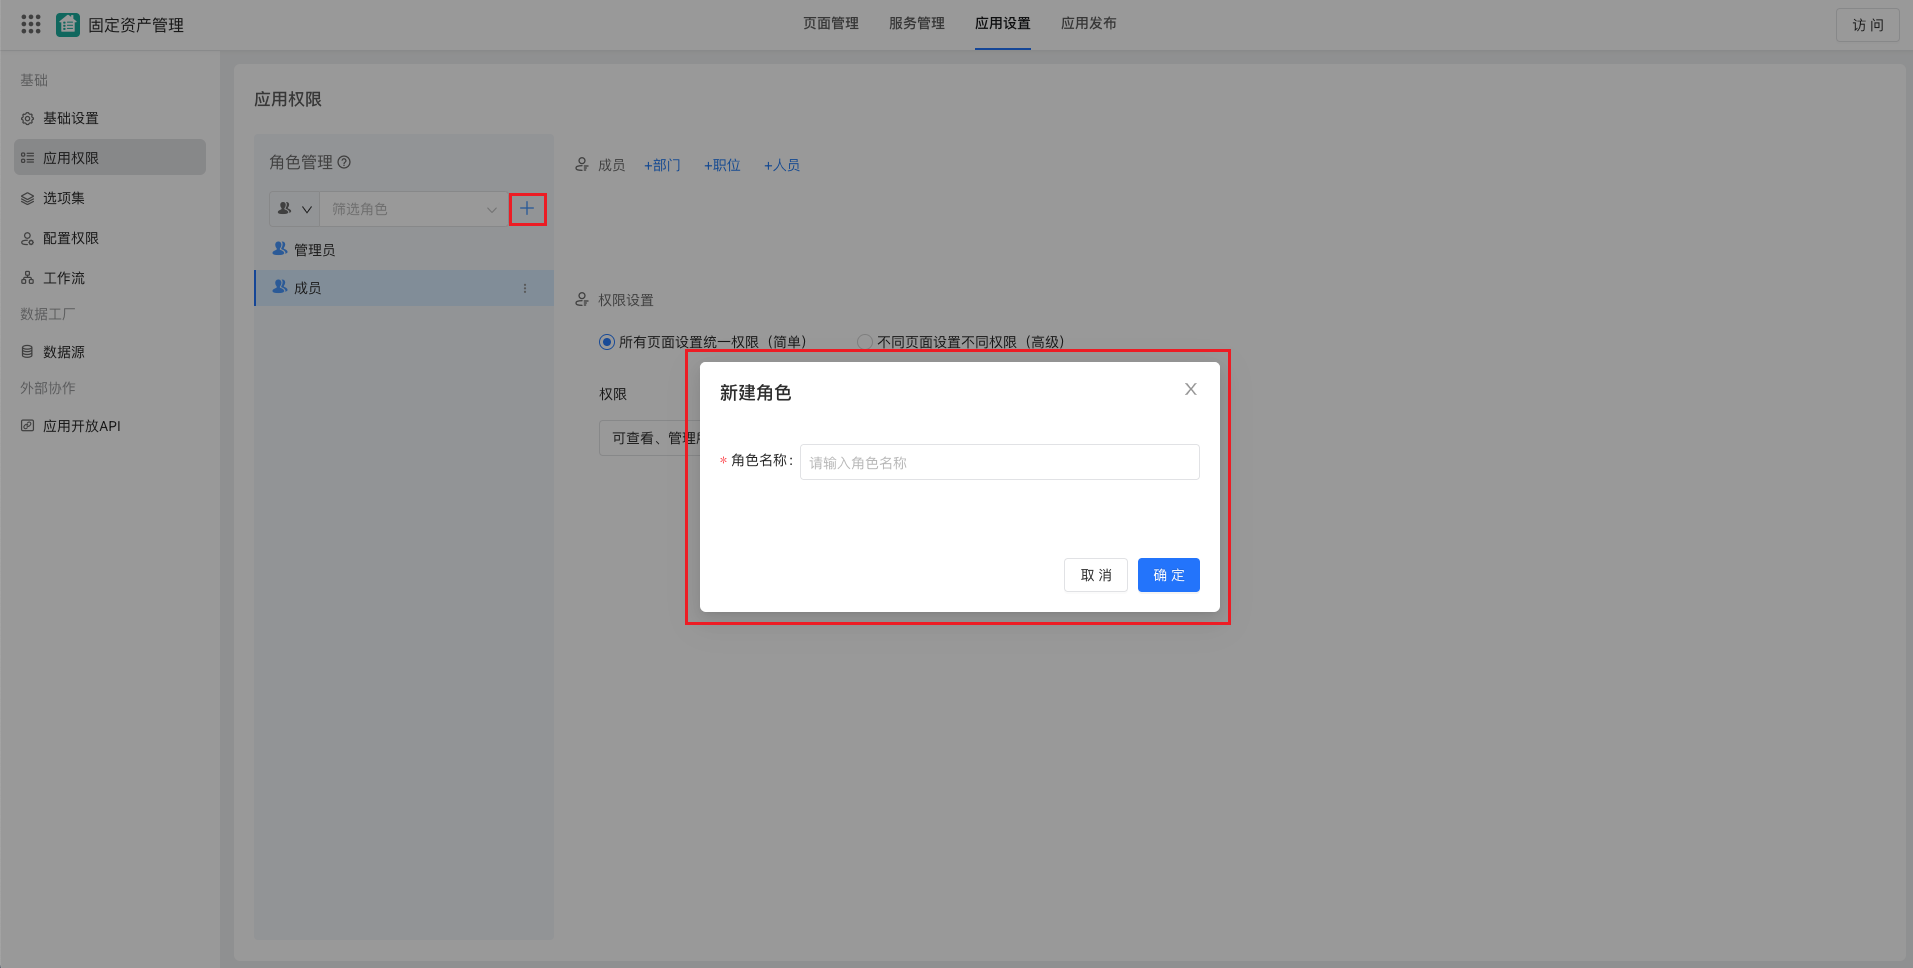Open the three-dot menu on 成员 role
The image size is (1913, 968).
pos(525,288)
